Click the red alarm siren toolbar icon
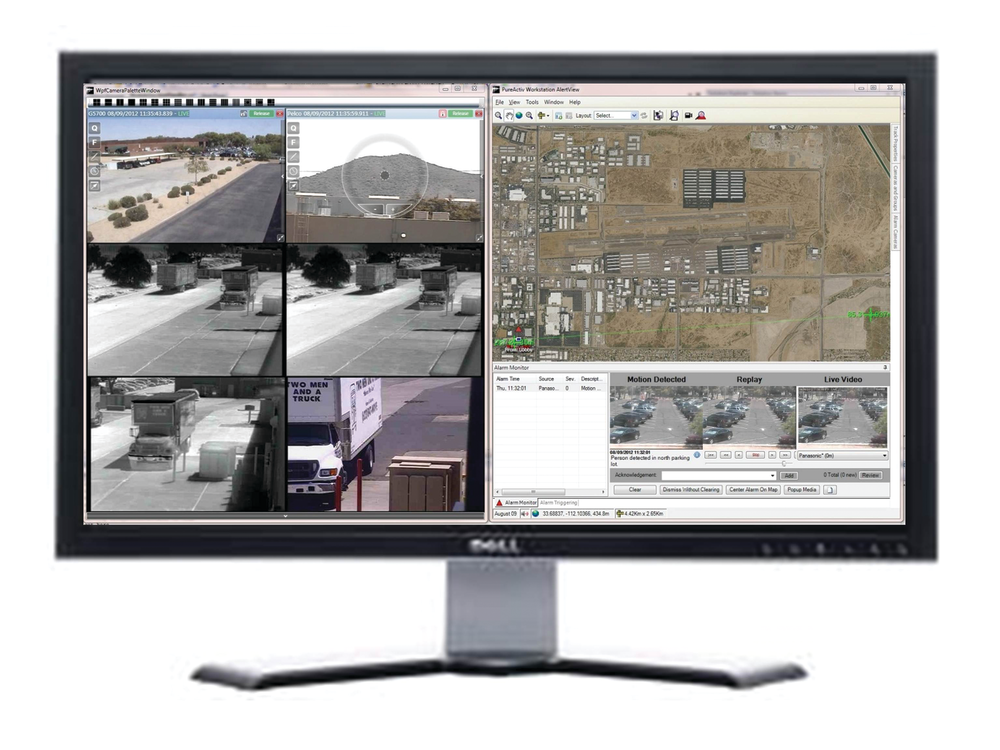The height and width of the screenshot is (750, 1000). coord(701,115)
